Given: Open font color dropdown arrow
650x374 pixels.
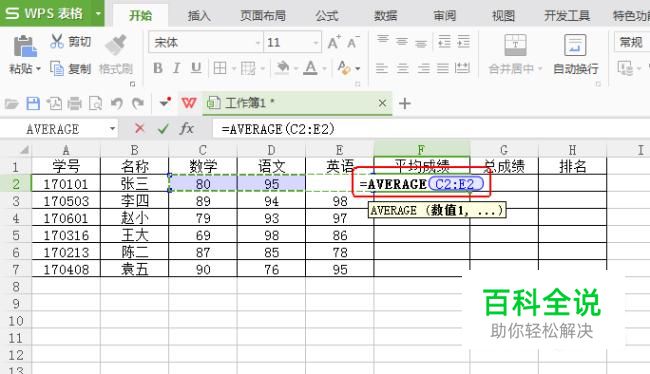Looking at the screenshot, I should 324,68.
